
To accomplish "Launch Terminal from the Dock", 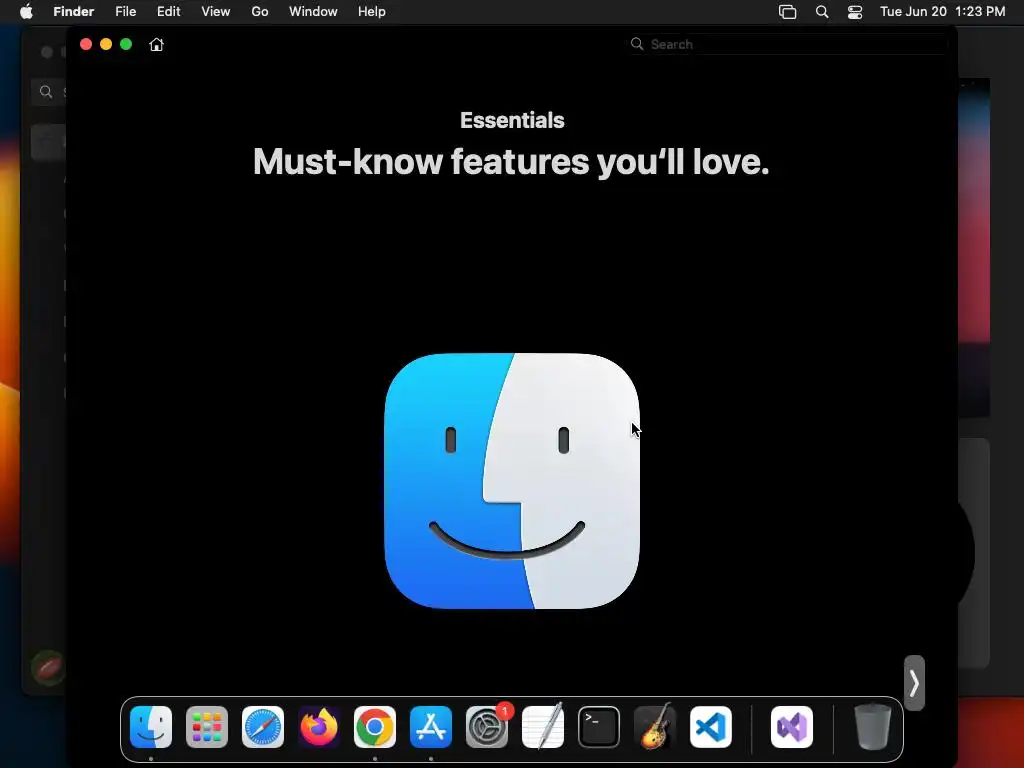I will pyautogui.click(x=599, y=727).
